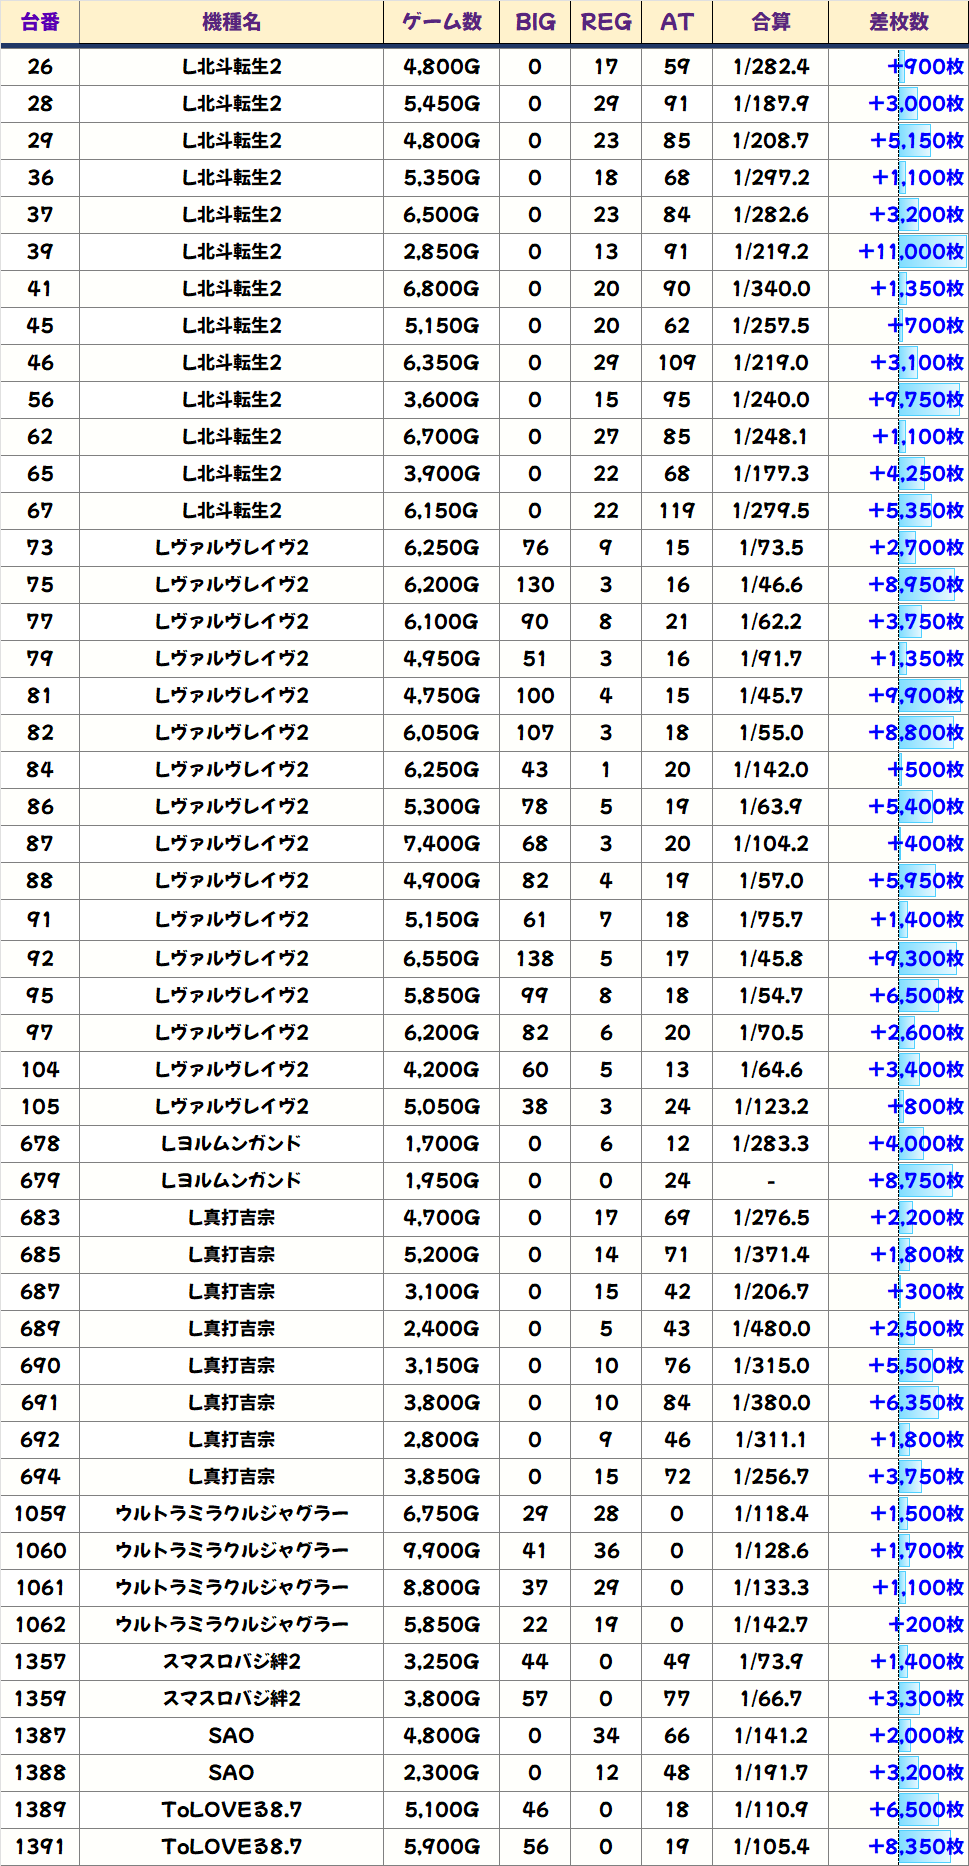Click the 合算 column header
This screenshot has height=1866, width=969.
pos(770,22)
